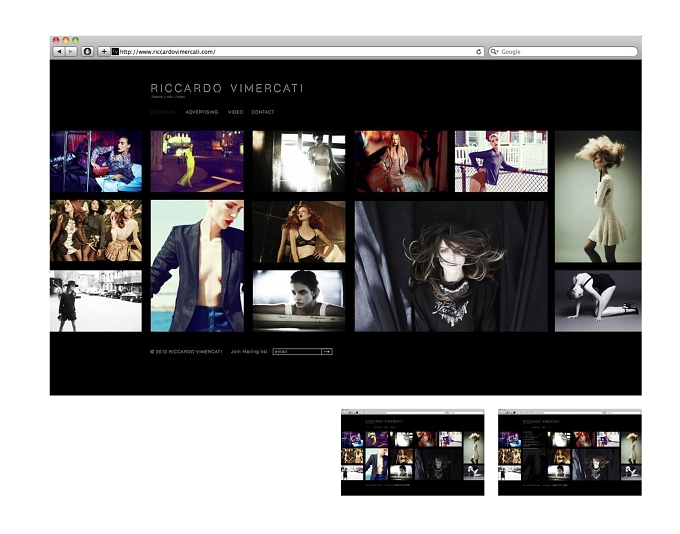Open the photo of woman in yellow dress
Image resolution: width=680 pixels, height=534 pixels.
[x=197, y=161]
